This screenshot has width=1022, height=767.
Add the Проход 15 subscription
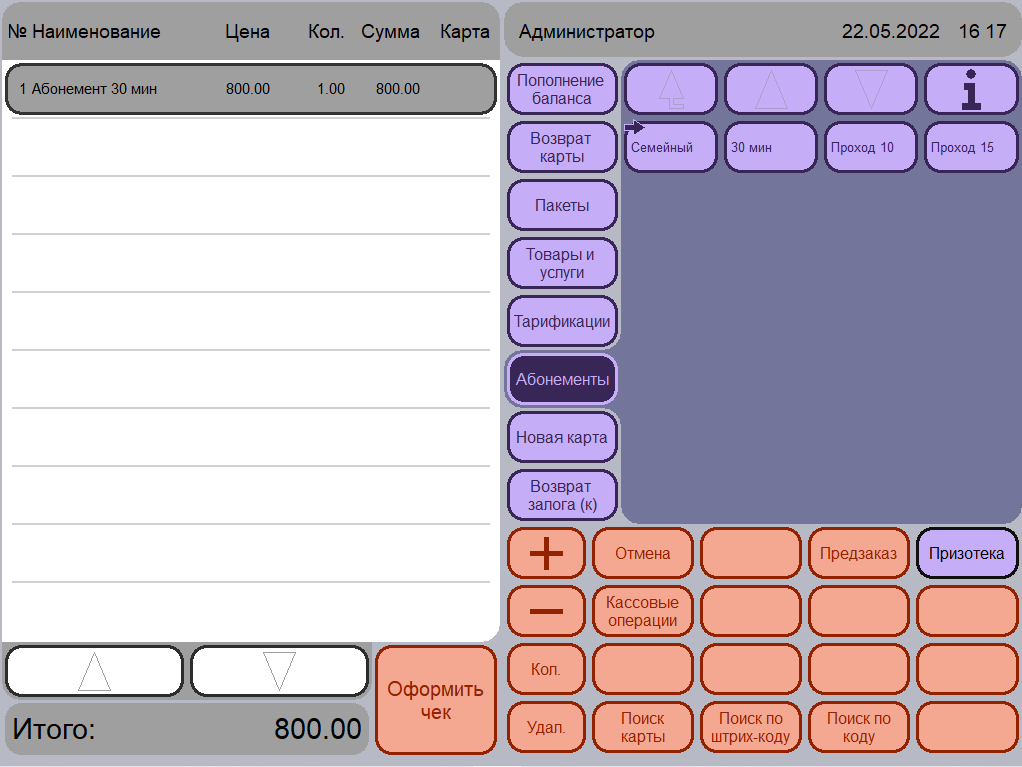(971, 147)
